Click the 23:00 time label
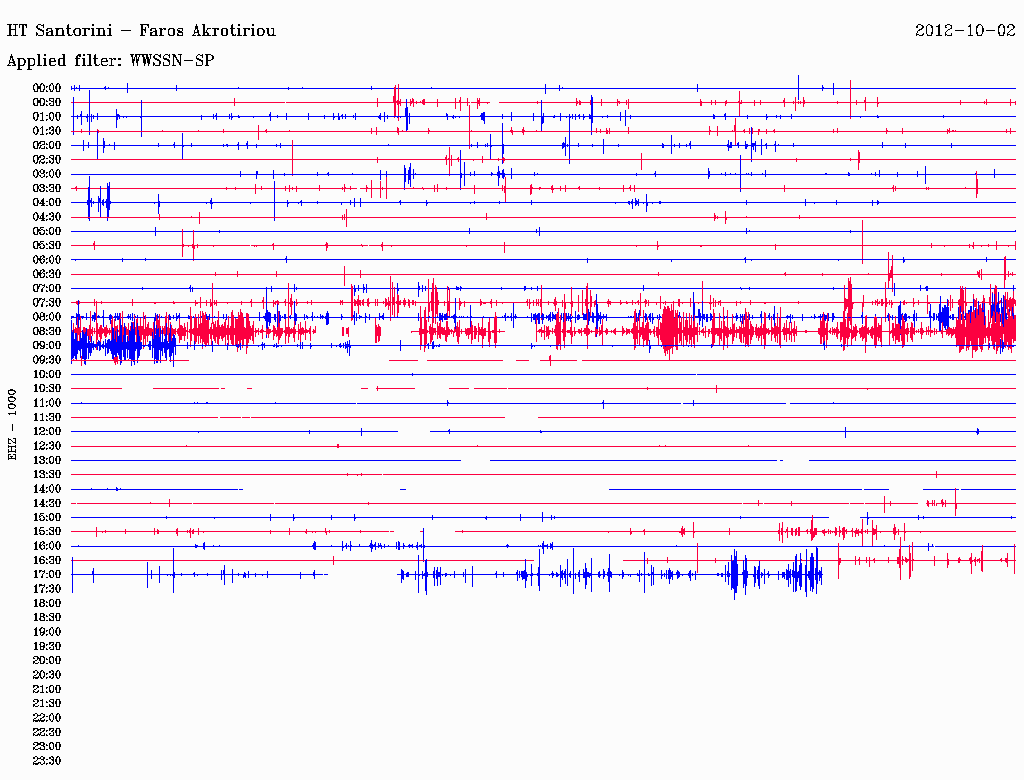The width and height of the screenshot is (1024, 780). point(47,747)
